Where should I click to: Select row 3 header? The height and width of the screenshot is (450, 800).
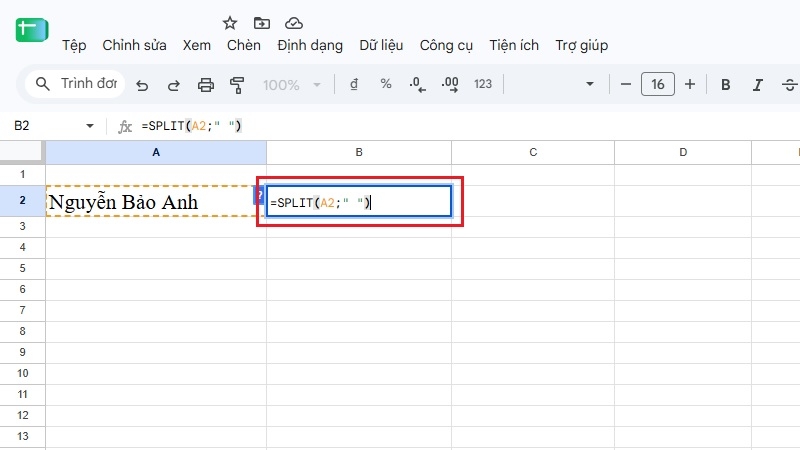pos(22,227)
